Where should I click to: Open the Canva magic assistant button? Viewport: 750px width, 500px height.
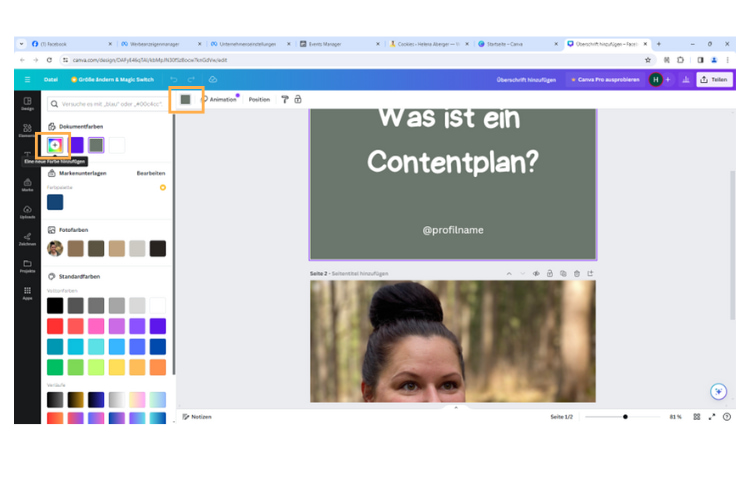(718, 391)
